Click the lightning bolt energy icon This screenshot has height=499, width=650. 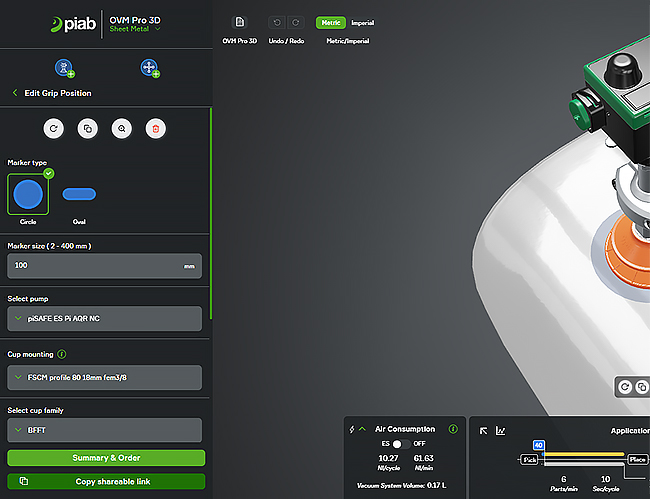(352, 429)
